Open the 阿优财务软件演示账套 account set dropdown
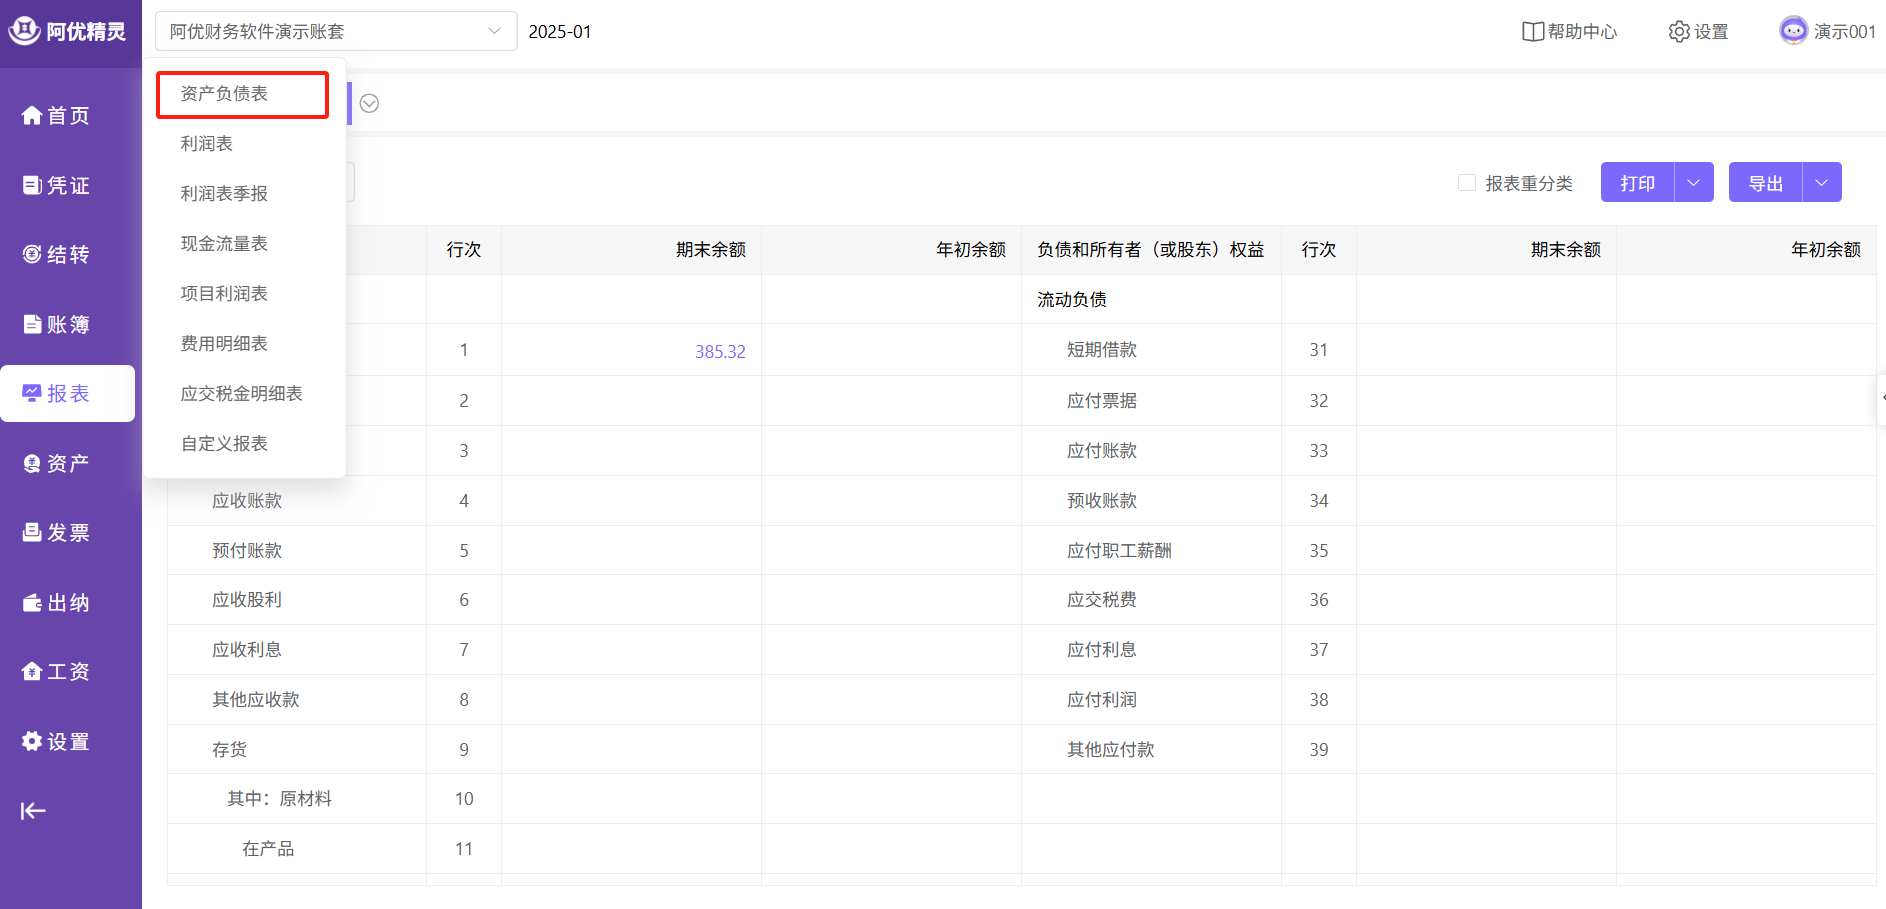1886x909 pixels. [335, 31]
